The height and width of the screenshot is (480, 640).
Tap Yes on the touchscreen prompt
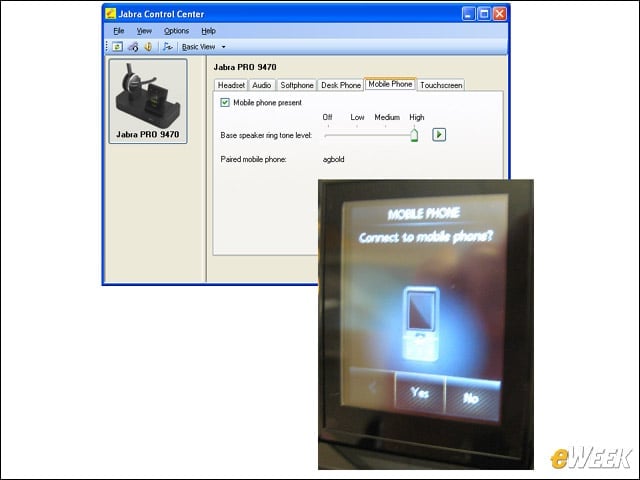420,393
